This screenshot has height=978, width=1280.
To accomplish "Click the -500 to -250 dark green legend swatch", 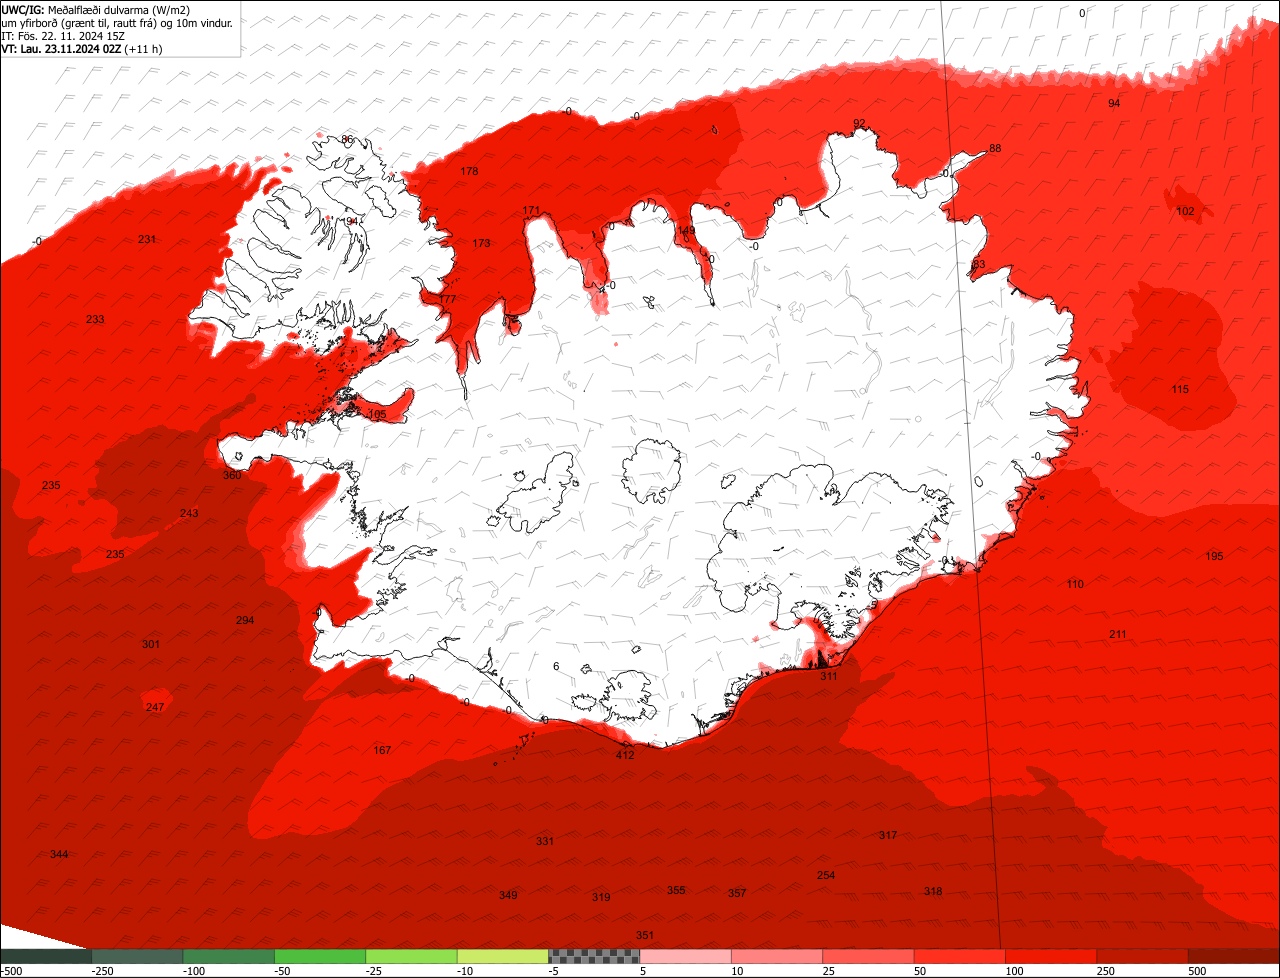I will tap(45, 956).
